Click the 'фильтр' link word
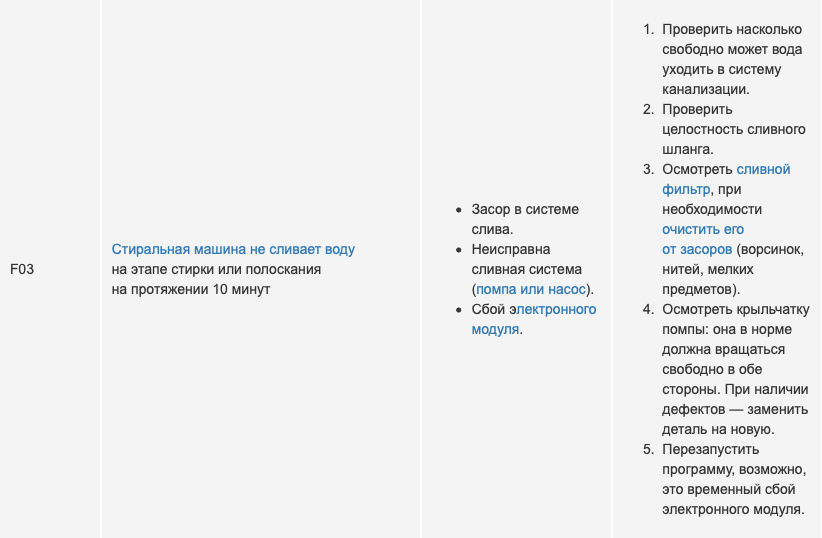Image resolution: width=822 pixels, height=538 pixels. [x=686, y=189]
